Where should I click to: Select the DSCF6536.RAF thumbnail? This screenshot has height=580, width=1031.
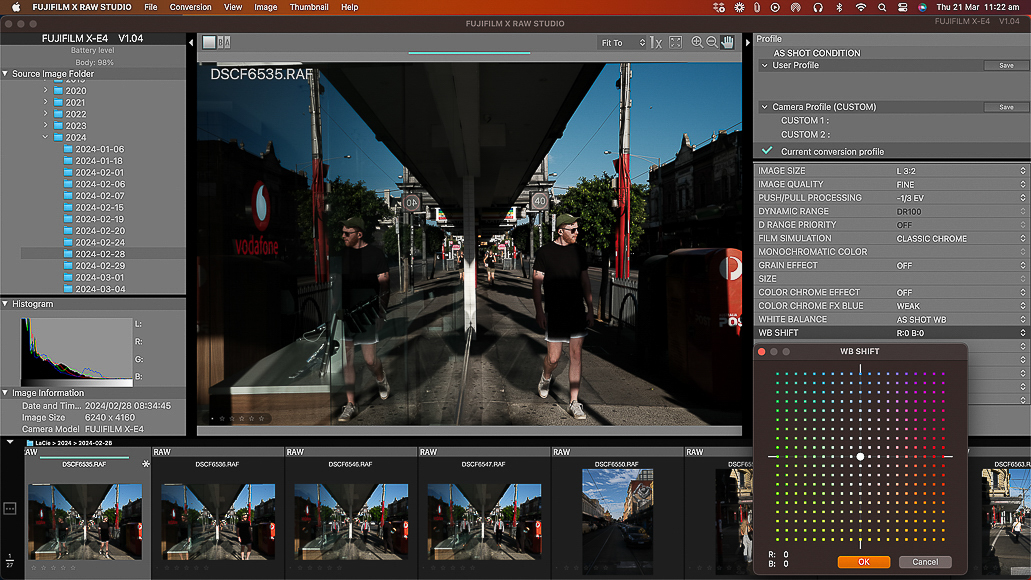click(218, 521)
